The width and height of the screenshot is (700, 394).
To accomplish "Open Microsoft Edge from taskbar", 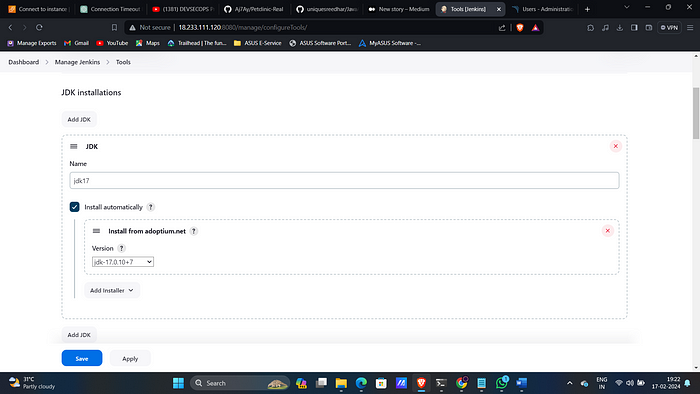I will (361, 383).
